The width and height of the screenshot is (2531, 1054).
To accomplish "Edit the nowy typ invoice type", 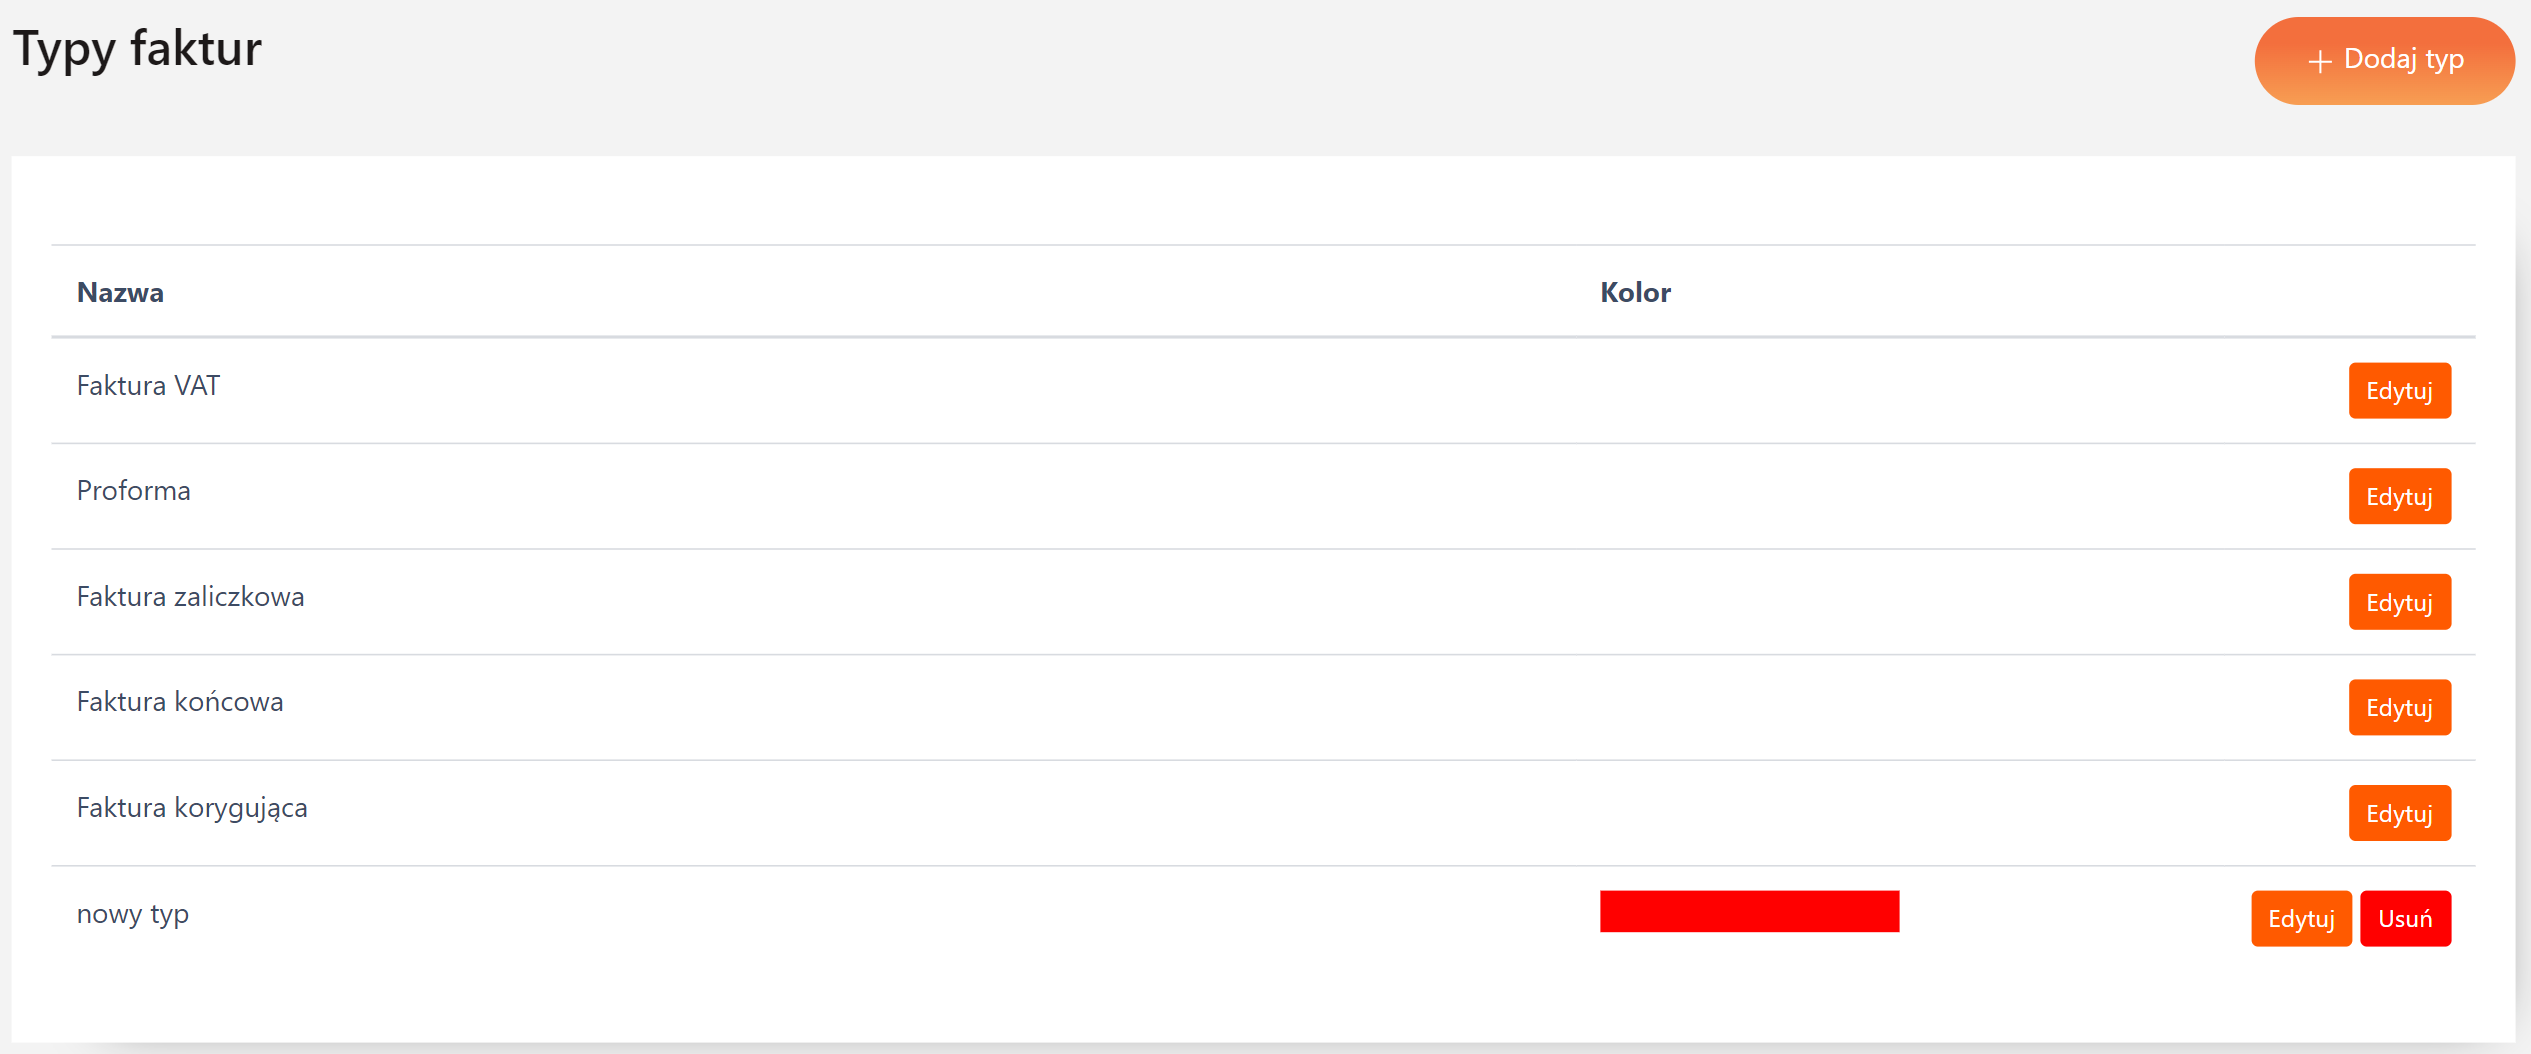I will click(2300, 919).
